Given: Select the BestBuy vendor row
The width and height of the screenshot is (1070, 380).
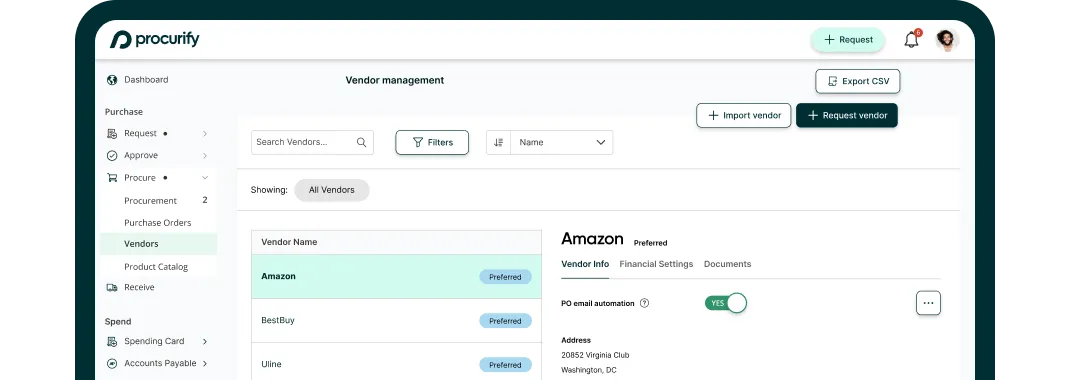Looking at the screenshot, I should click(396, 321).
